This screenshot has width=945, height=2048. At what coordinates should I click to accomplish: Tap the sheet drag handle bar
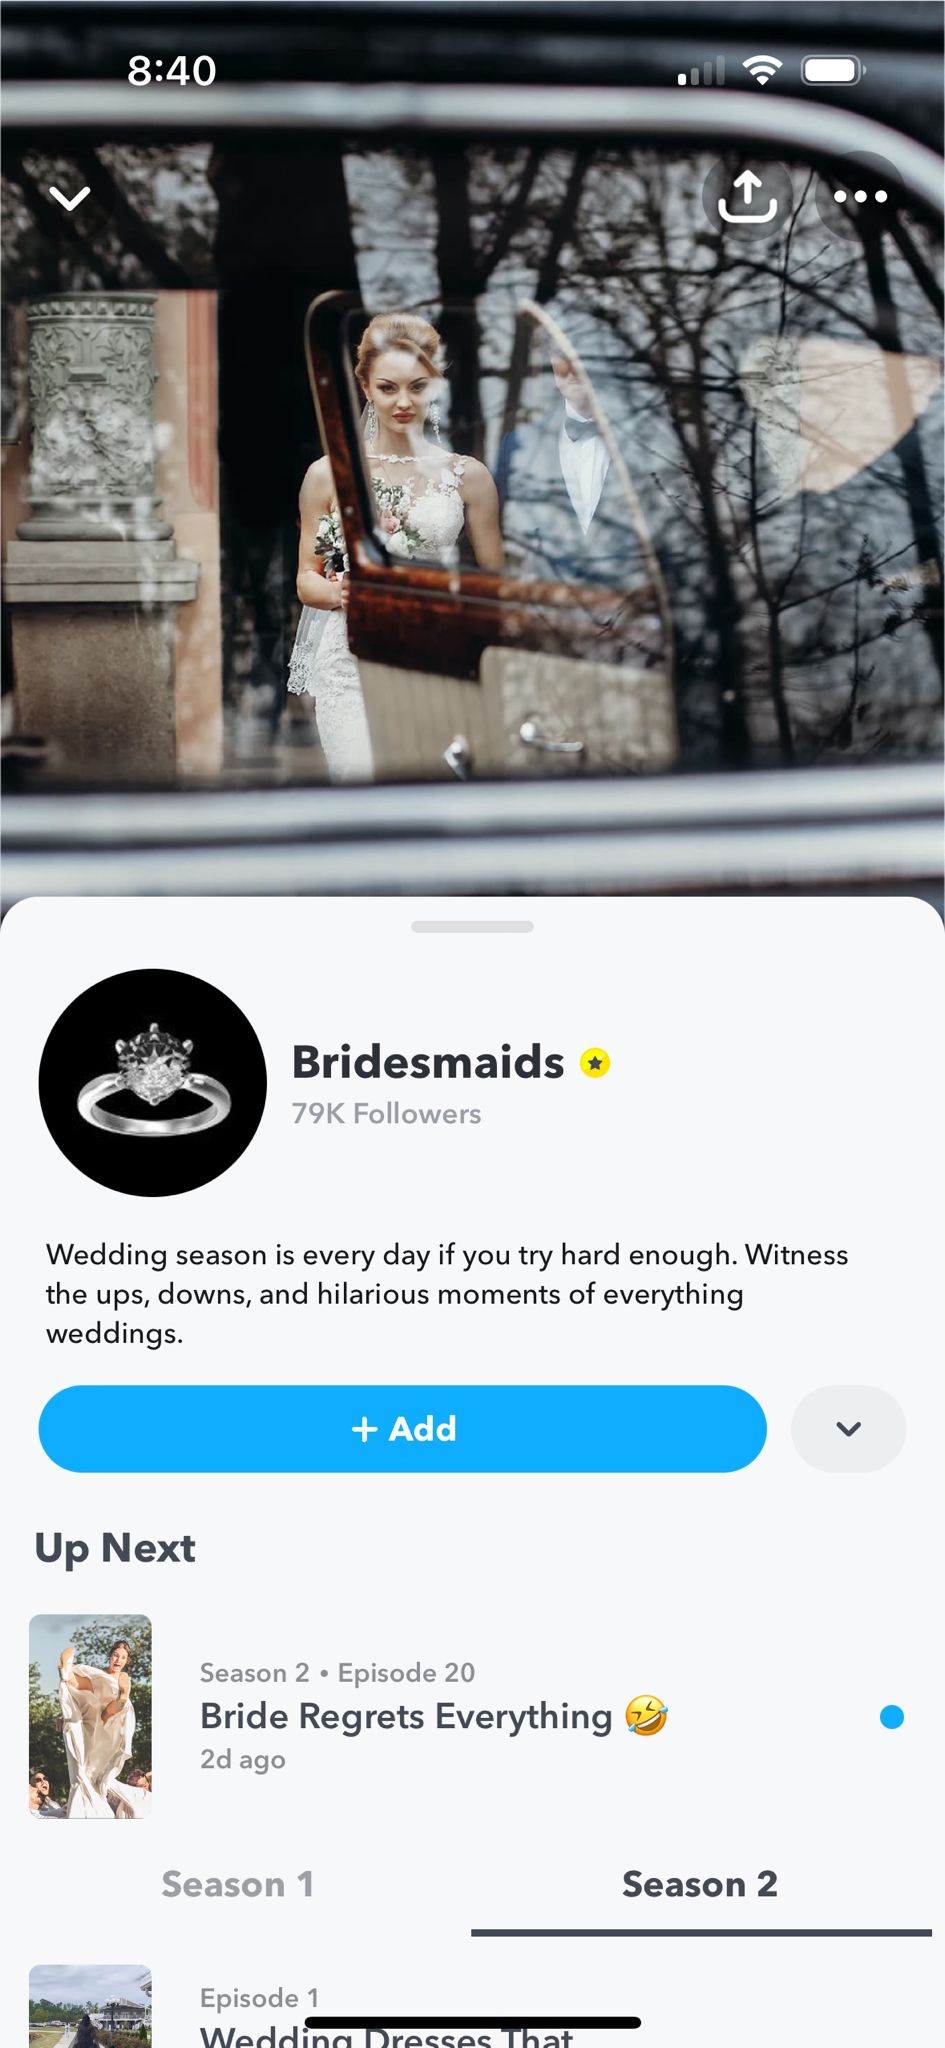point(472,926)
